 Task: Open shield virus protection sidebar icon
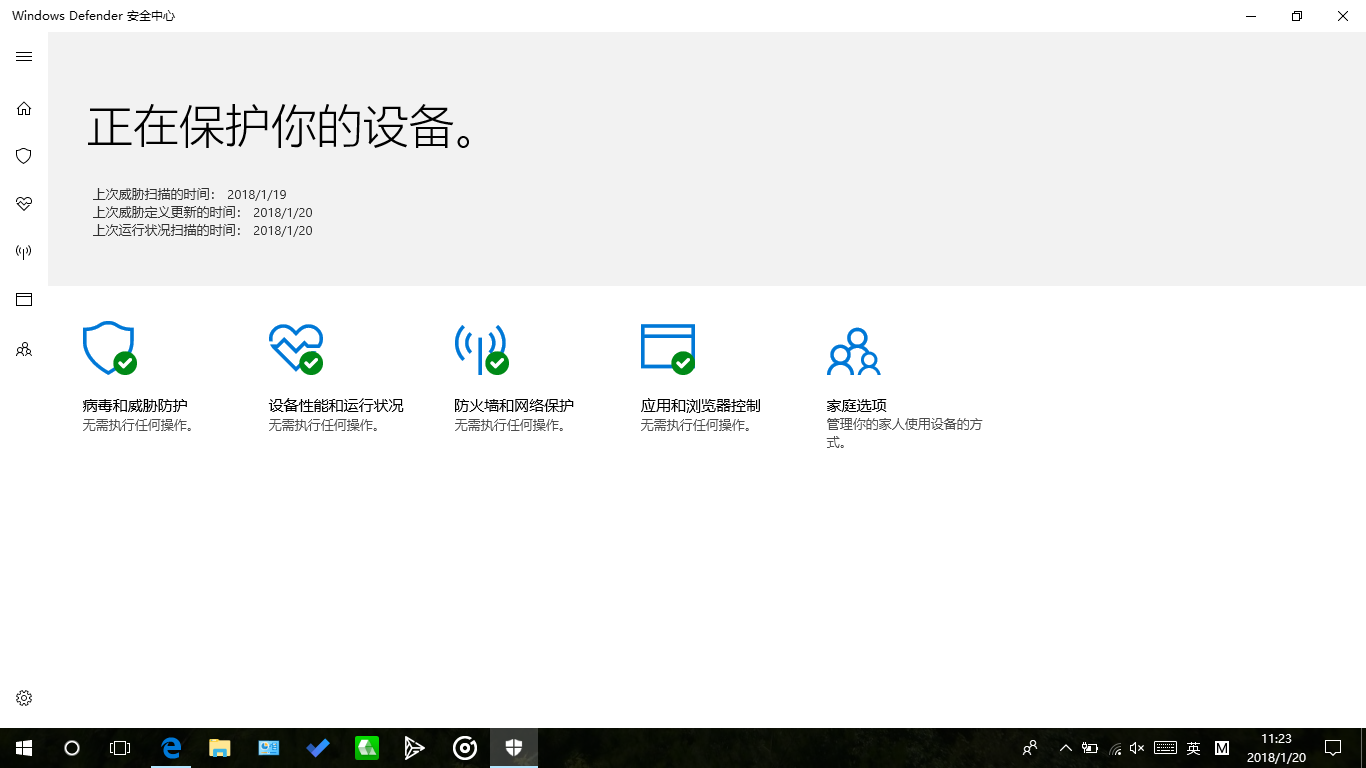tap(24, 156)
